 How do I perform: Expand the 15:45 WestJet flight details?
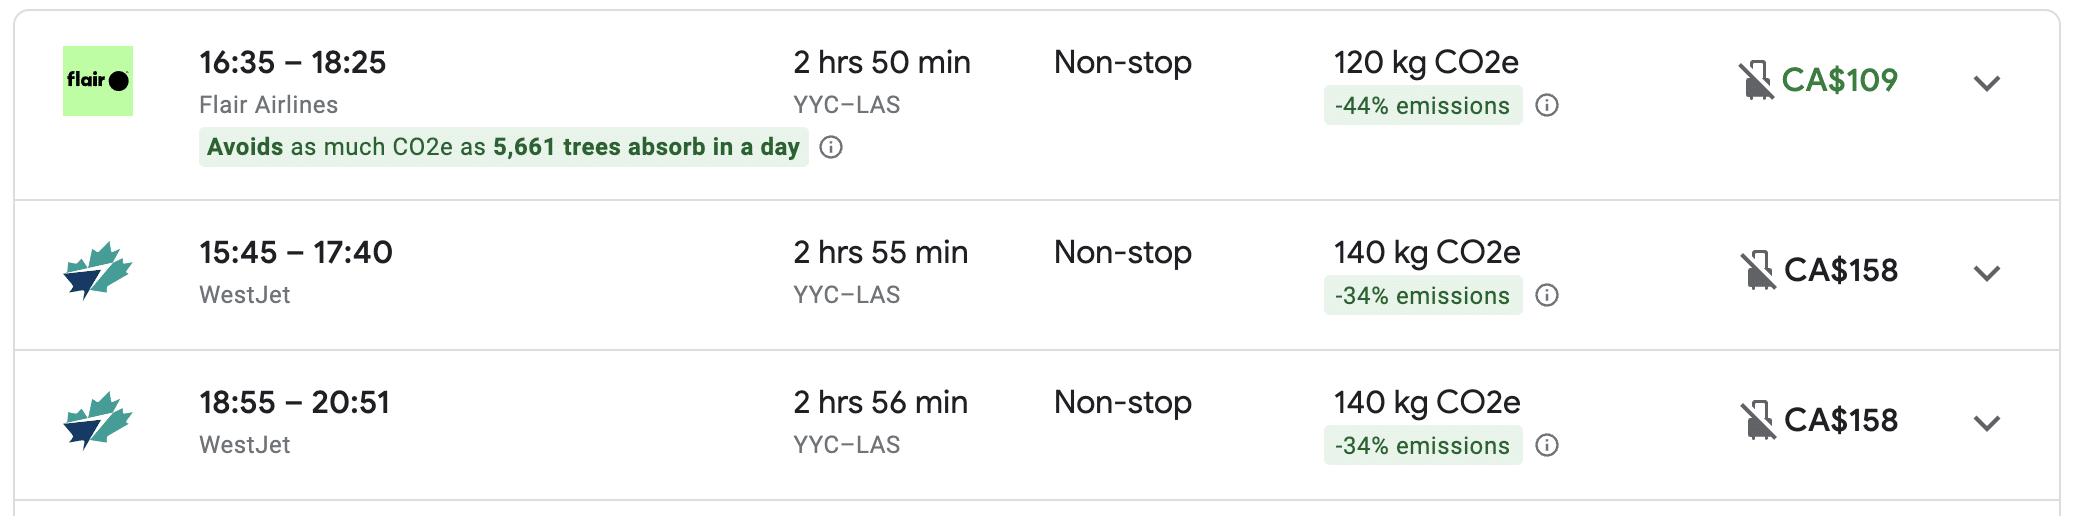pyautogui.click(x=1987, y=273)
